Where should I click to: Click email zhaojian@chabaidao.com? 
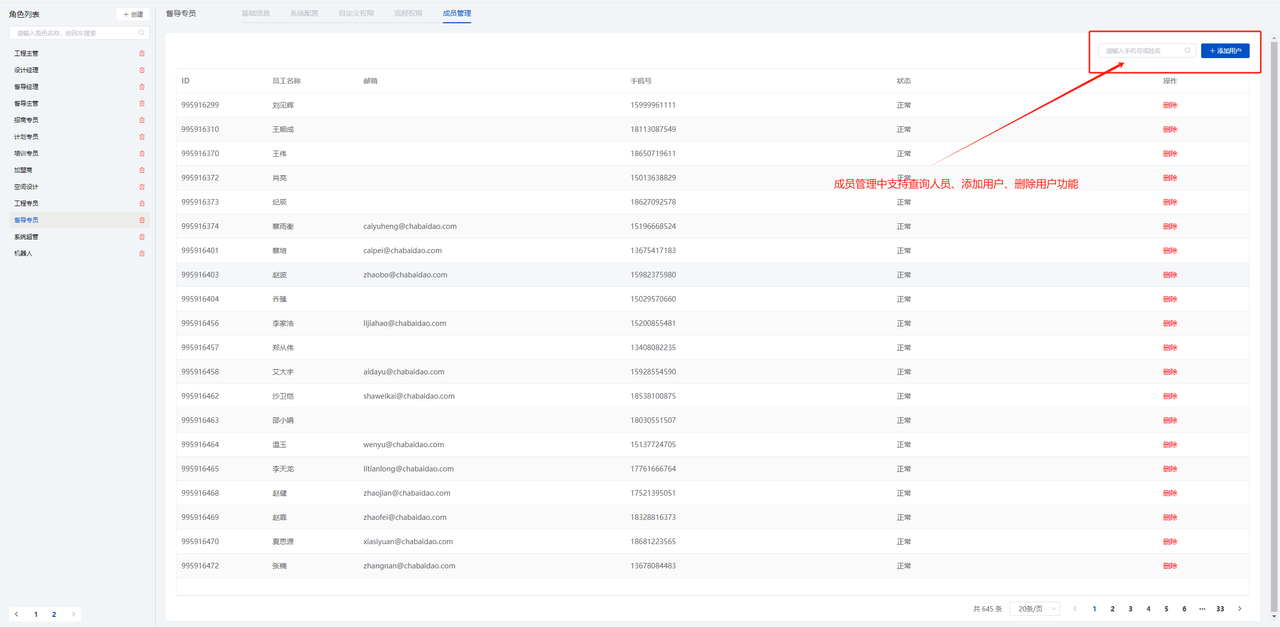tap(407, 493)
